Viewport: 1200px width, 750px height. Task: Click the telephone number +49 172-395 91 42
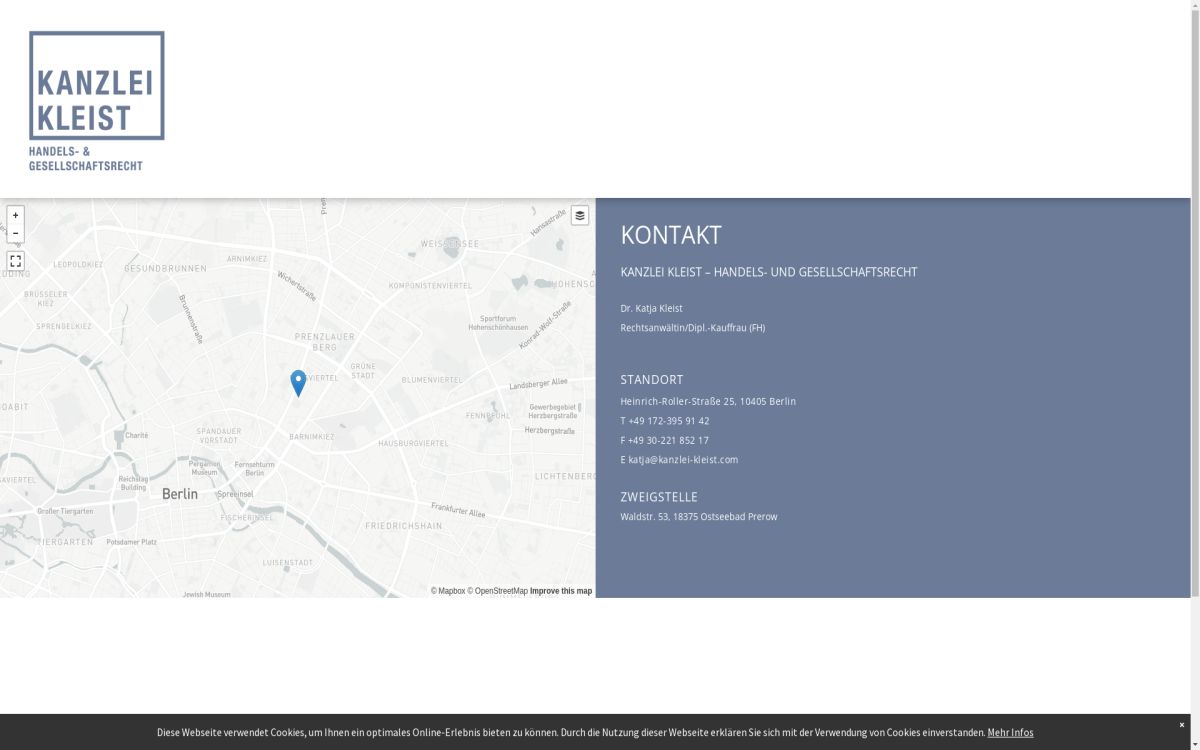coord(668,421)
